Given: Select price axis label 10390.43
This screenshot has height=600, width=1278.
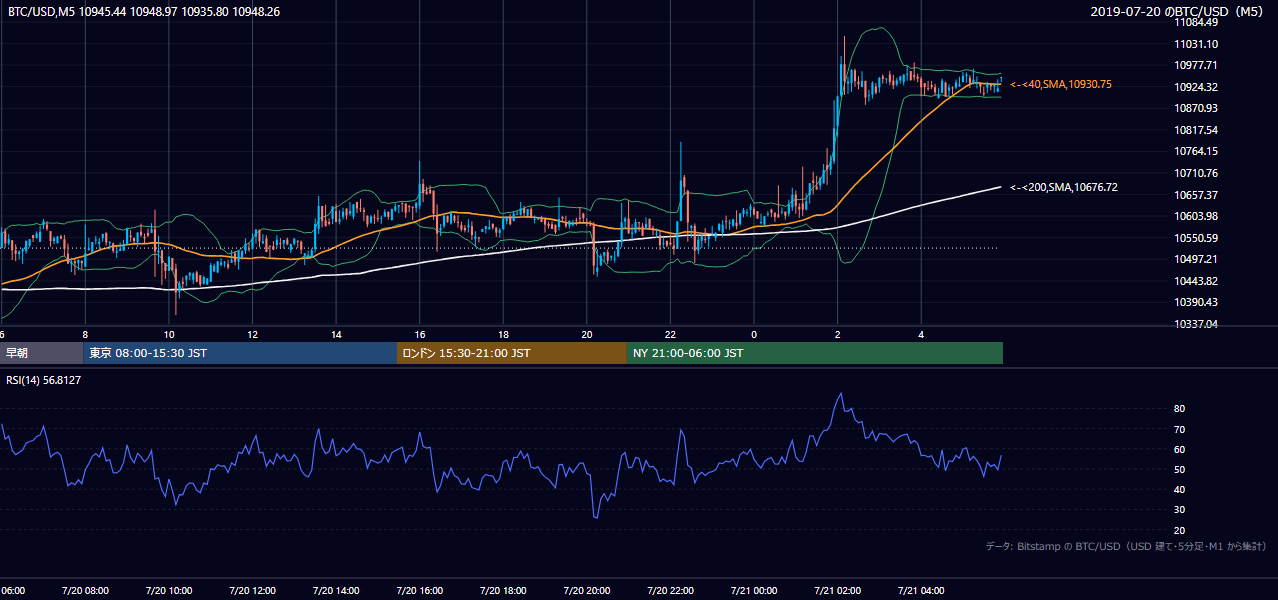Looking at the screenshot, I should 1196,302.
